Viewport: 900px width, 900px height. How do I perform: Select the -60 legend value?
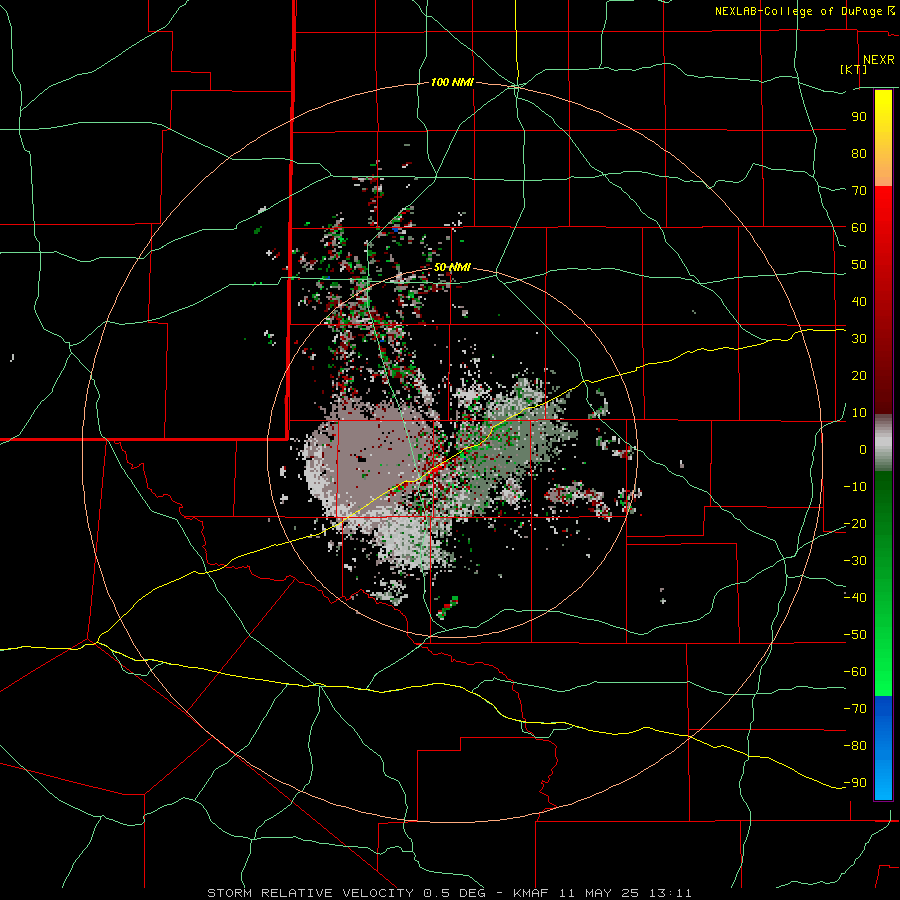855,672
